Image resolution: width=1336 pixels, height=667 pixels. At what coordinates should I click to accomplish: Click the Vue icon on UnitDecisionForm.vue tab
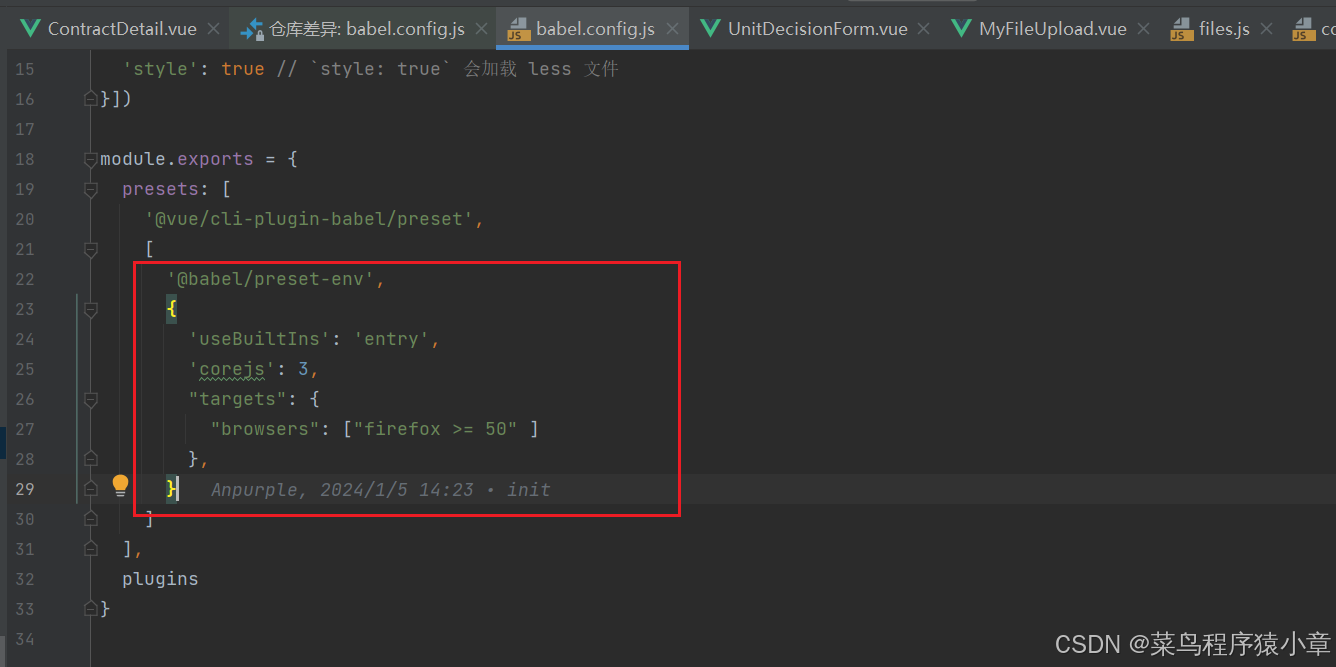coord(711,29)
